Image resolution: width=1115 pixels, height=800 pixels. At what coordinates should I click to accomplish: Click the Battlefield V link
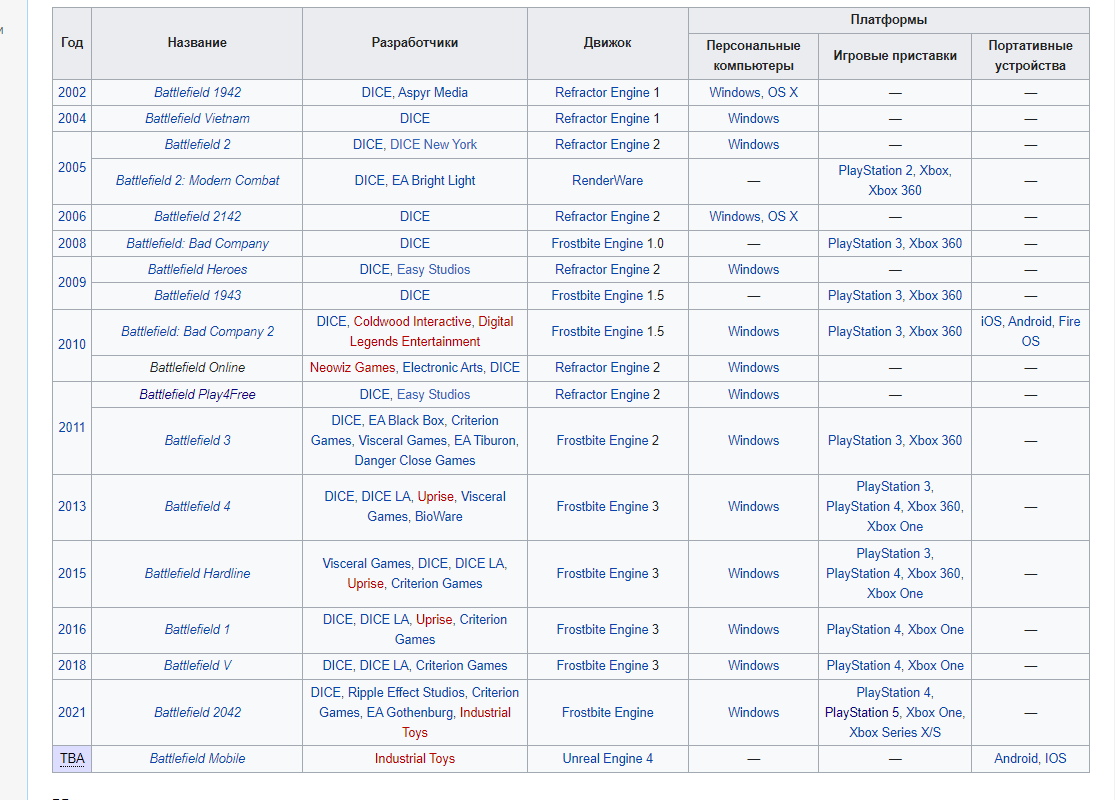[197, 666]
